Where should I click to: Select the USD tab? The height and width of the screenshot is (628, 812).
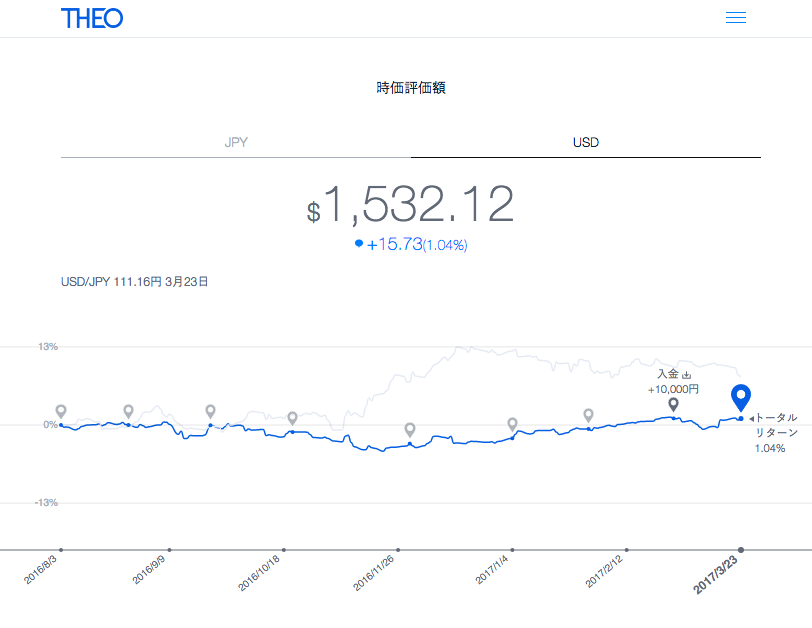pyautogui.click(x=586, y=142)
